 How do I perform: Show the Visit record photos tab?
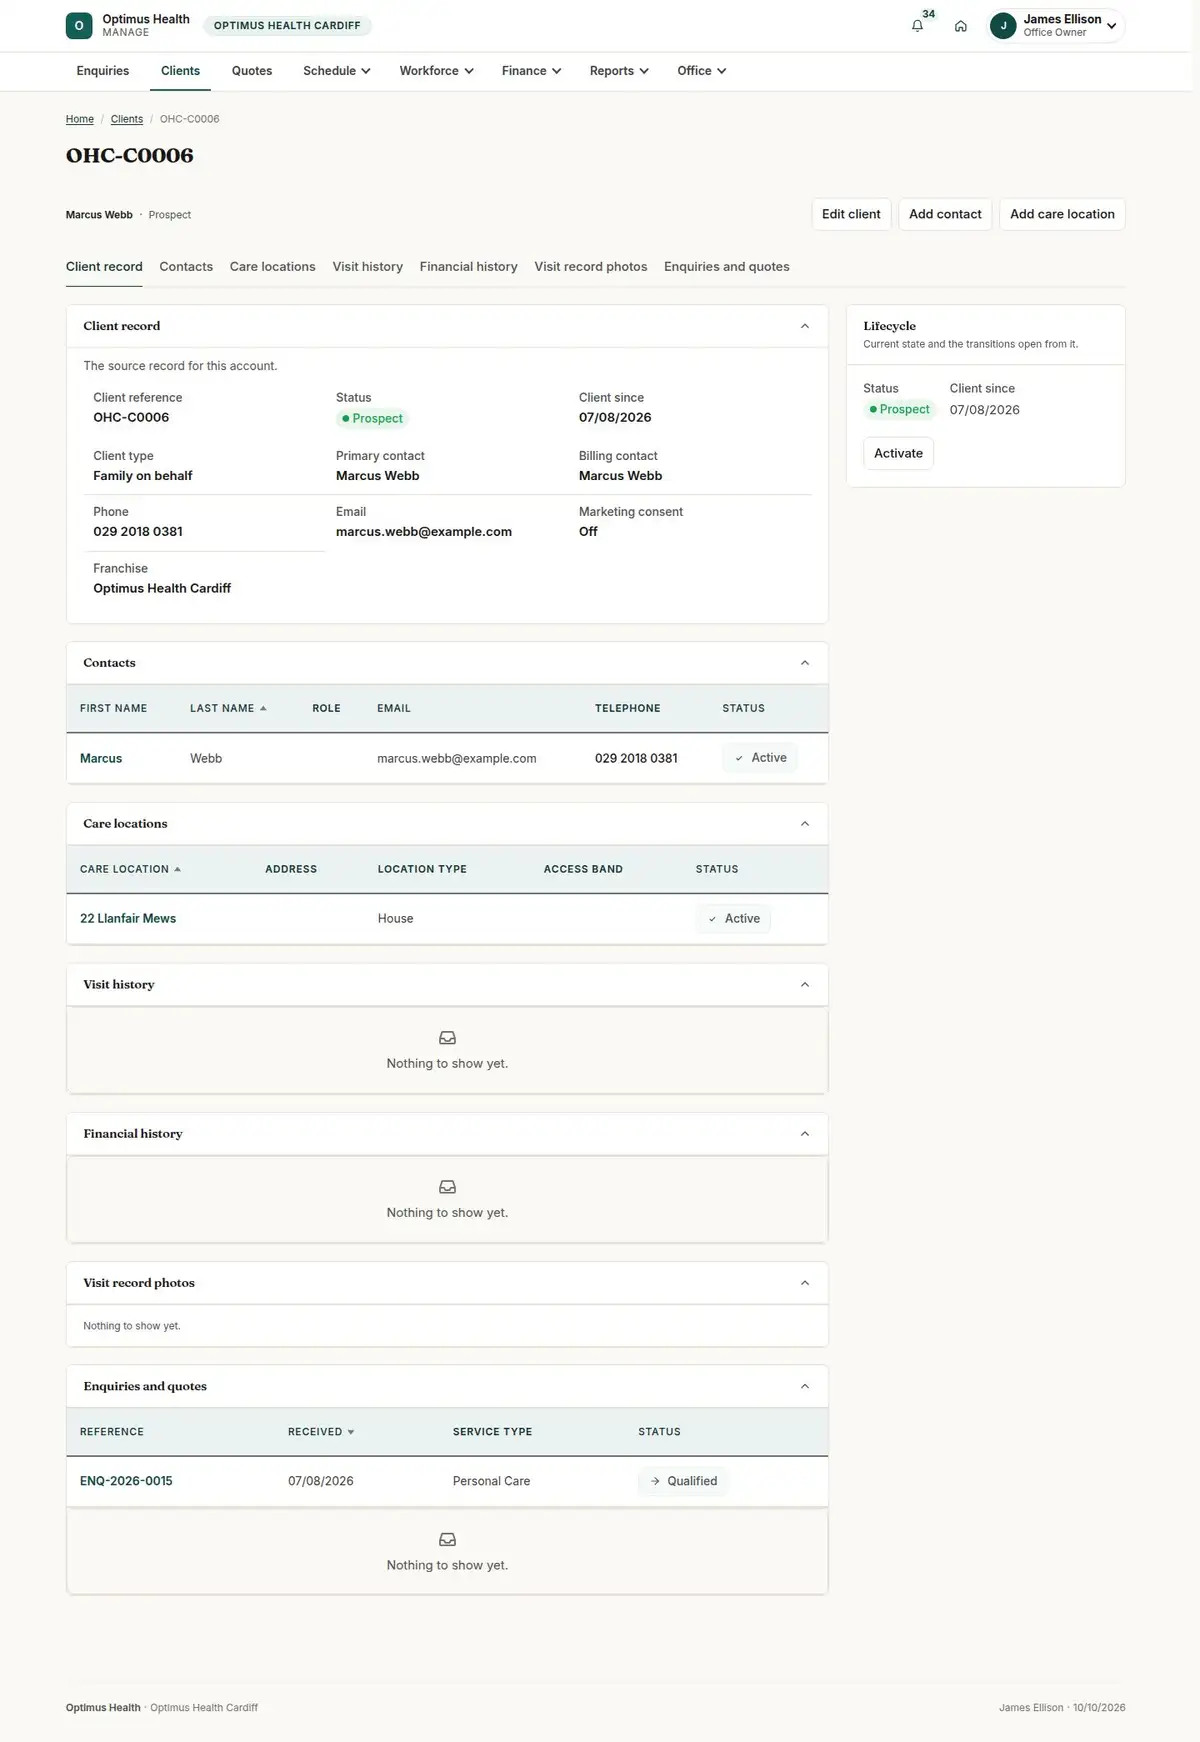click(x=591, y=267)
